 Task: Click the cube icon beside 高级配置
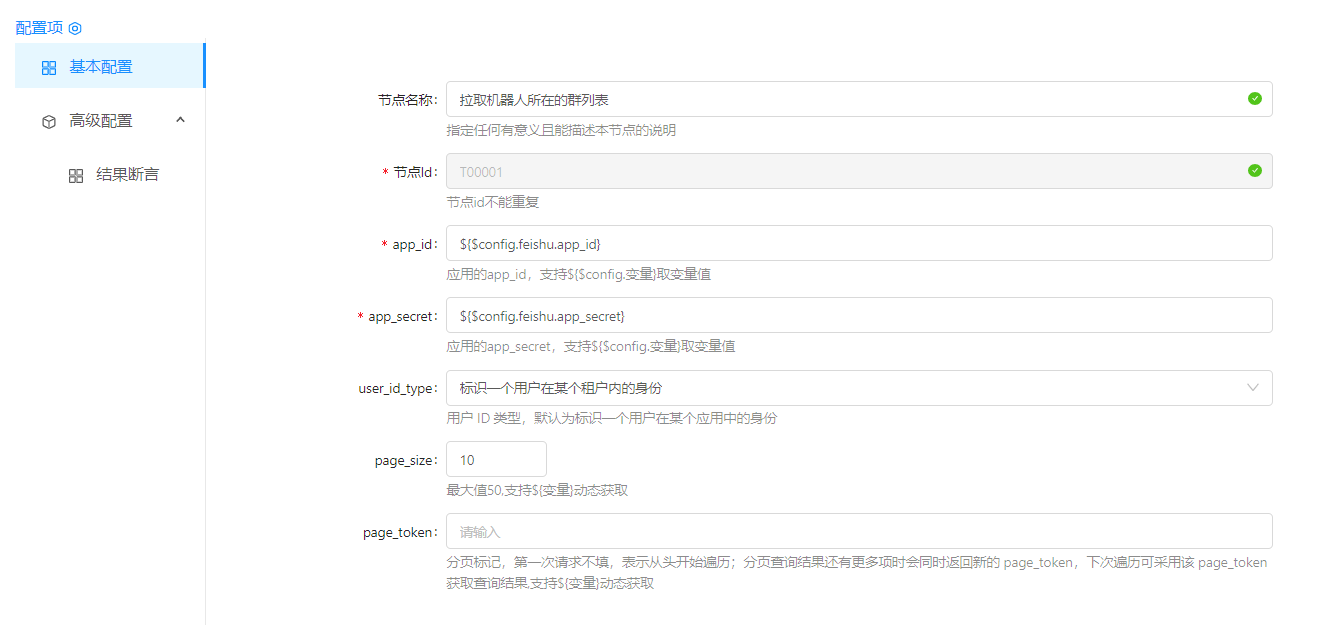pos(49,122)
